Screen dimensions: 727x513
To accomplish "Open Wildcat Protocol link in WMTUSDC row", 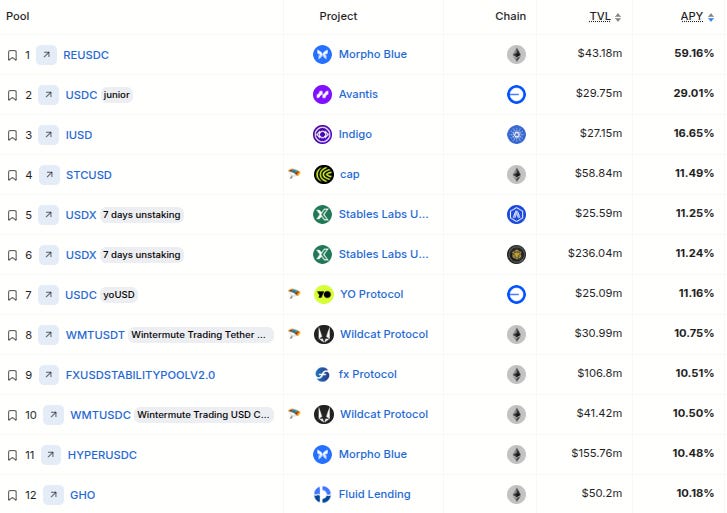I will point(384,414).
